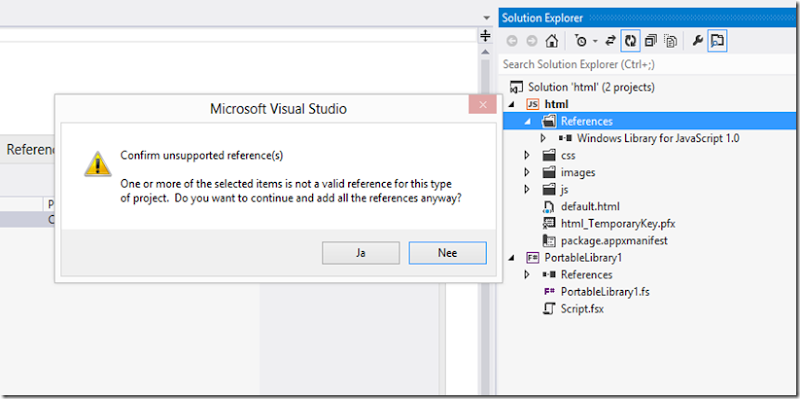The image size is (800, 399).
Task: Close the Microsoft Visual Studio dialog
Action: pyautogui.click(x=483, y=105)
